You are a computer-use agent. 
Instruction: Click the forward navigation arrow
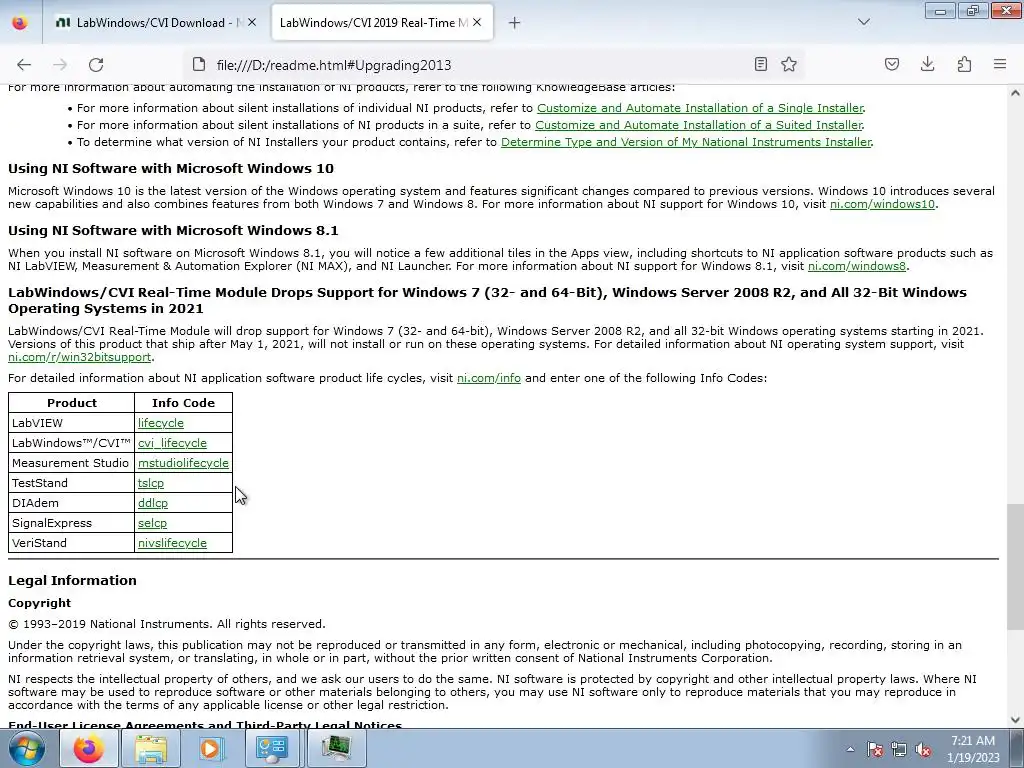(60, 65)
